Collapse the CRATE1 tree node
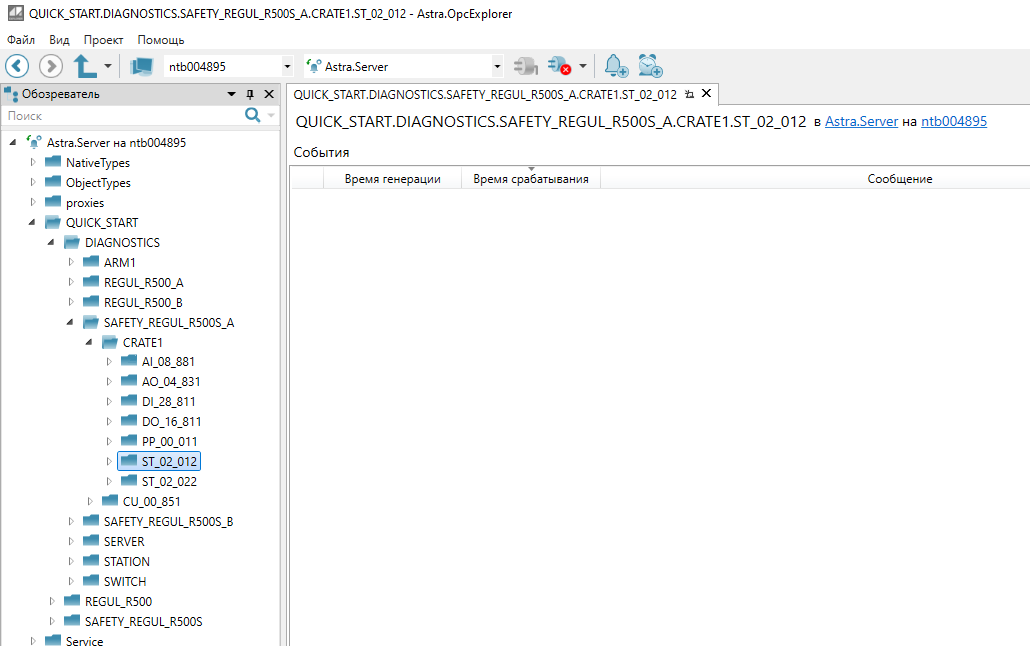The height and width of the screenshot is (646, 1030). [90, 342]
